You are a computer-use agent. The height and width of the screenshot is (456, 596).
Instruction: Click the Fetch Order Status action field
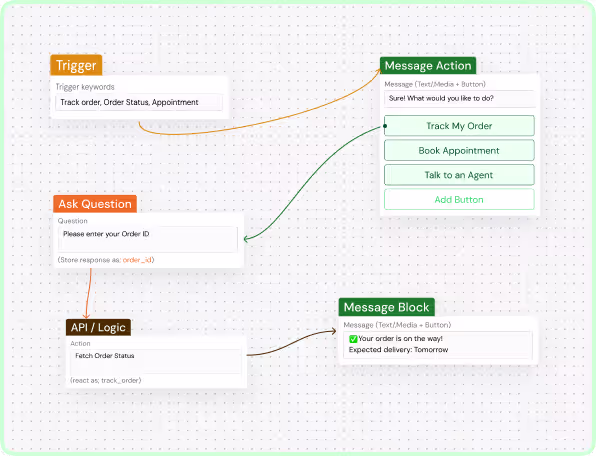(x=156, y=361)
